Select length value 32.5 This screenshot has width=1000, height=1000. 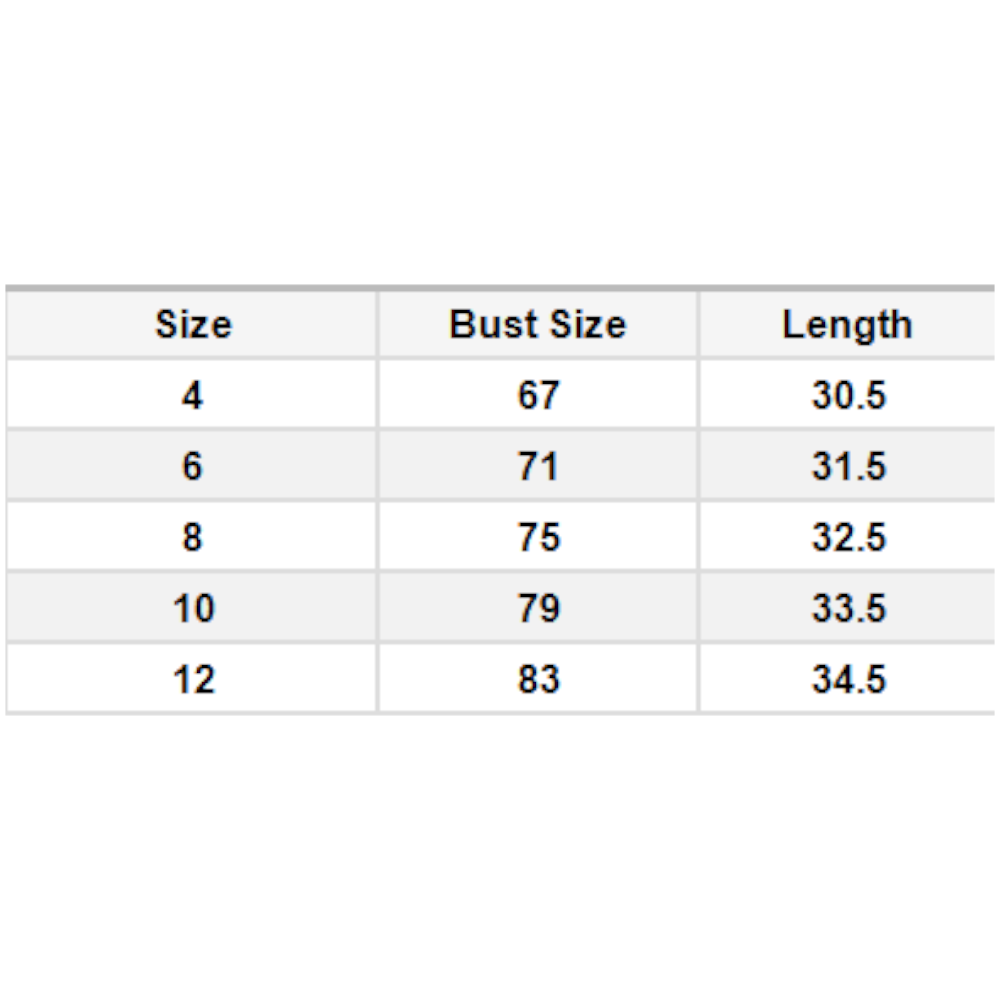tap(848, 536)
